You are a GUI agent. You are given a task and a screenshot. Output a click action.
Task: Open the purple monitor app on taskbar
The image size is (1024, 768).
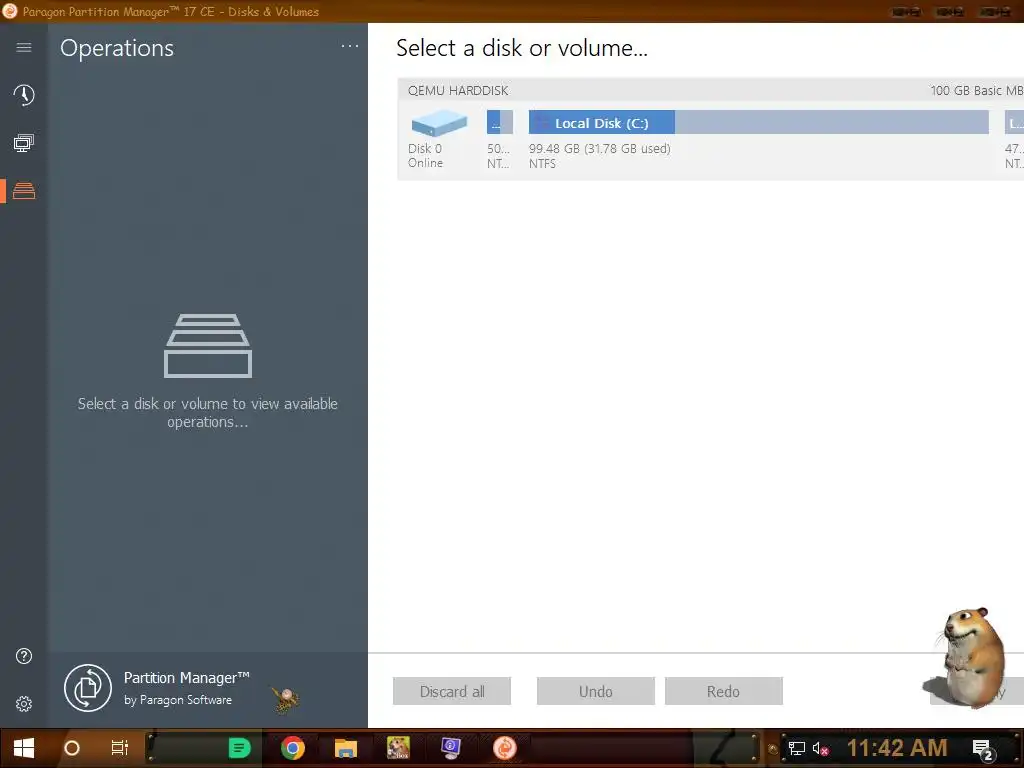tap(451, 748)
